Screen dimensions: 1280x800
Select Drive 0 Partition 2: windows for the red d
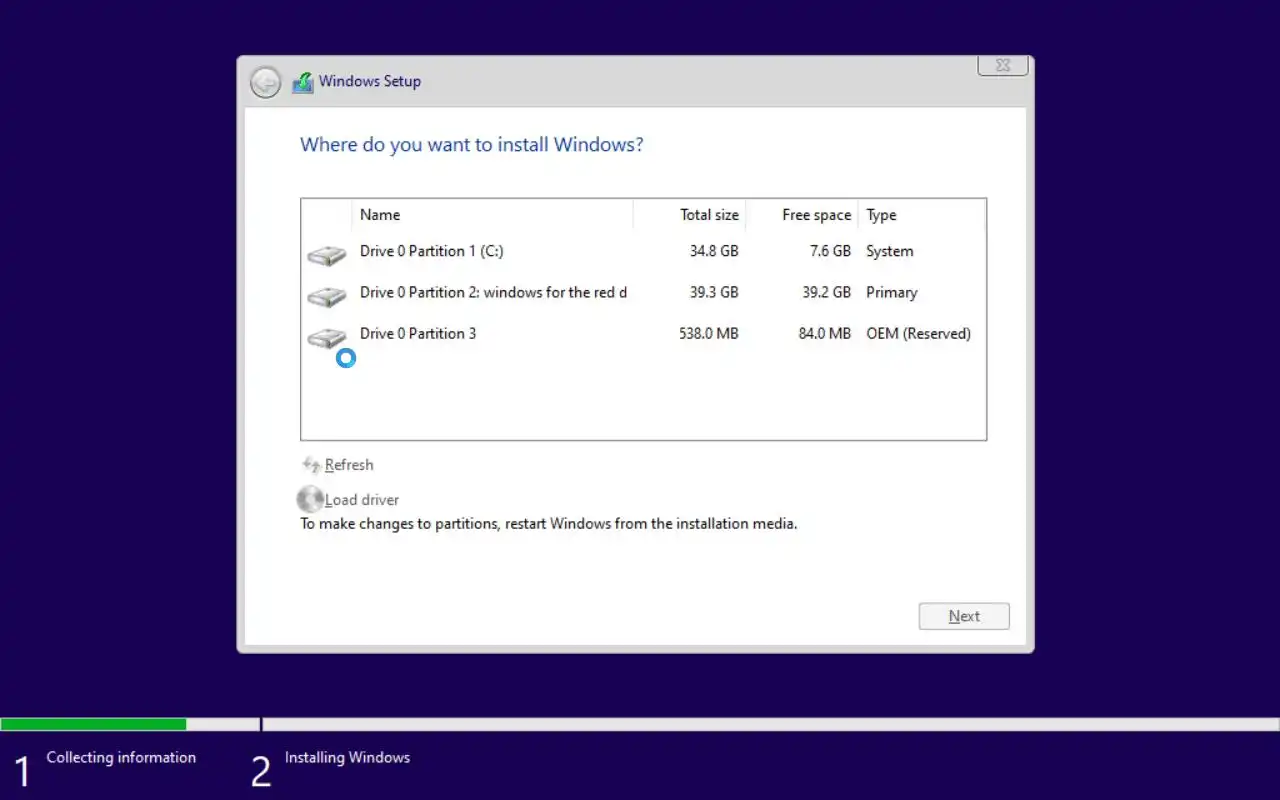click(x=643, y=293)
